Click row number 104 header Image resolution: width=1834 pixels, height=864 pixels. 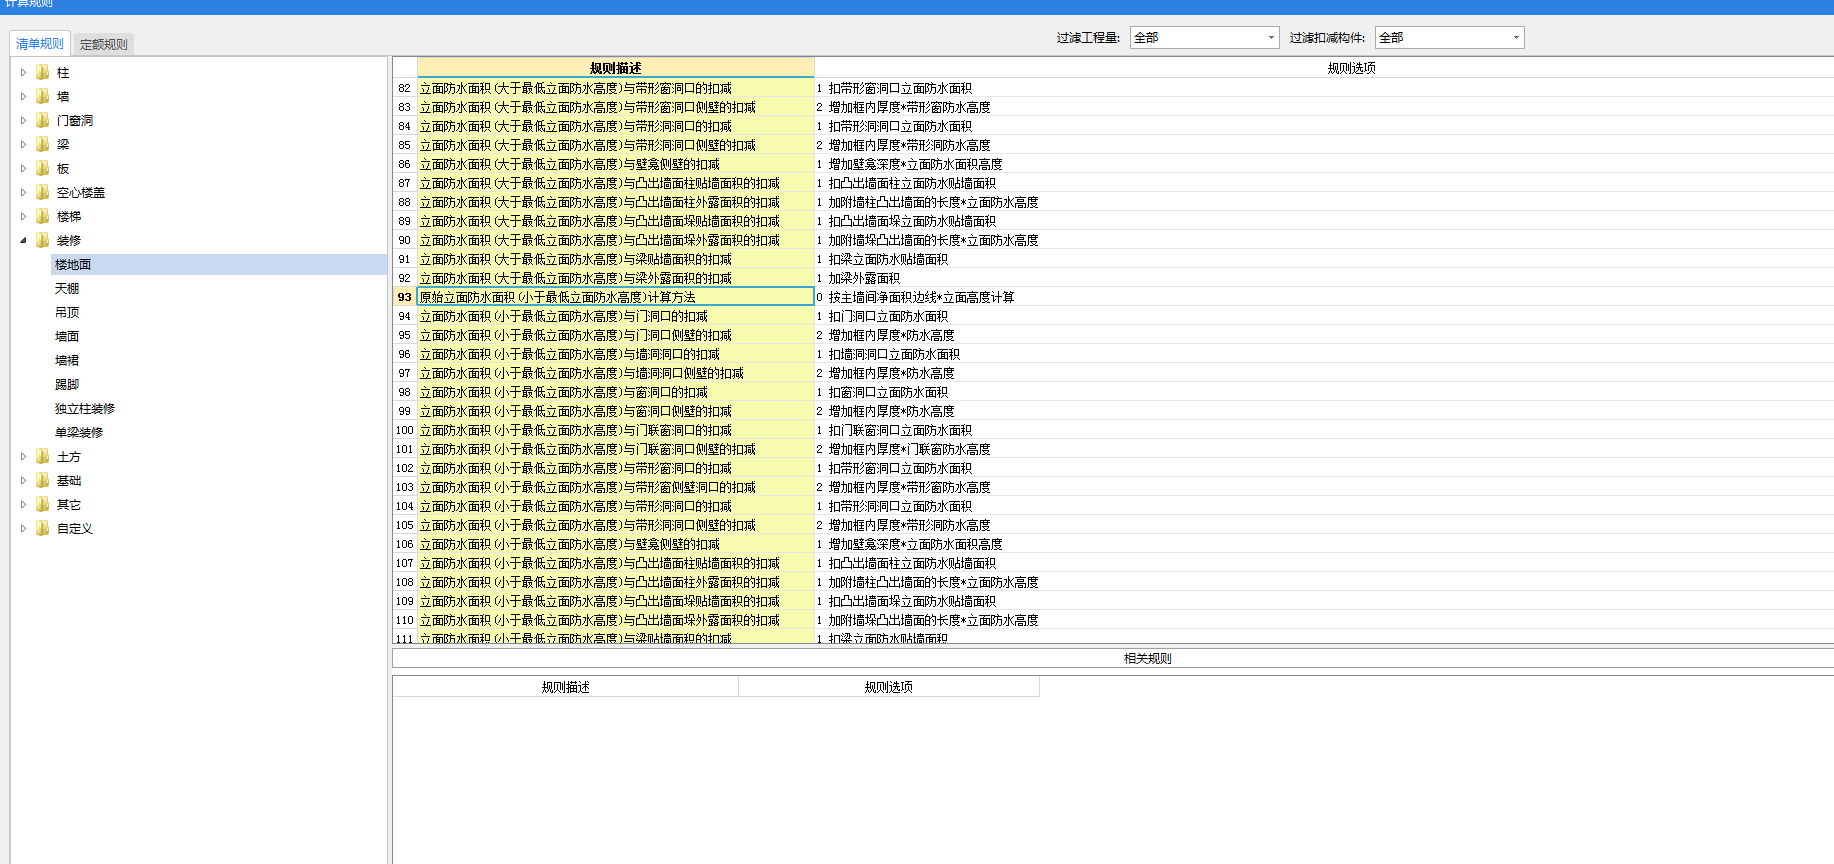(404, 506)
